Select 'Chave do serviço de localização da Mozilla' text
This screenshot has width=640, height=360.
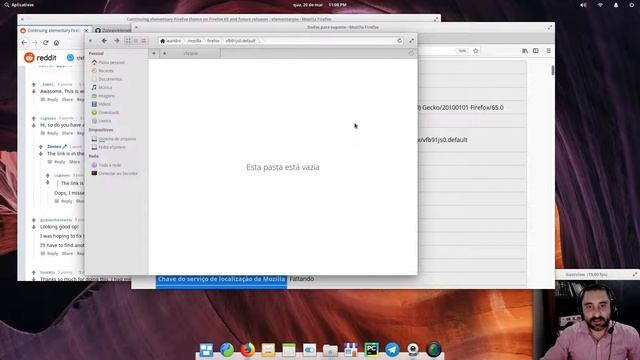(x=221, y=279)
